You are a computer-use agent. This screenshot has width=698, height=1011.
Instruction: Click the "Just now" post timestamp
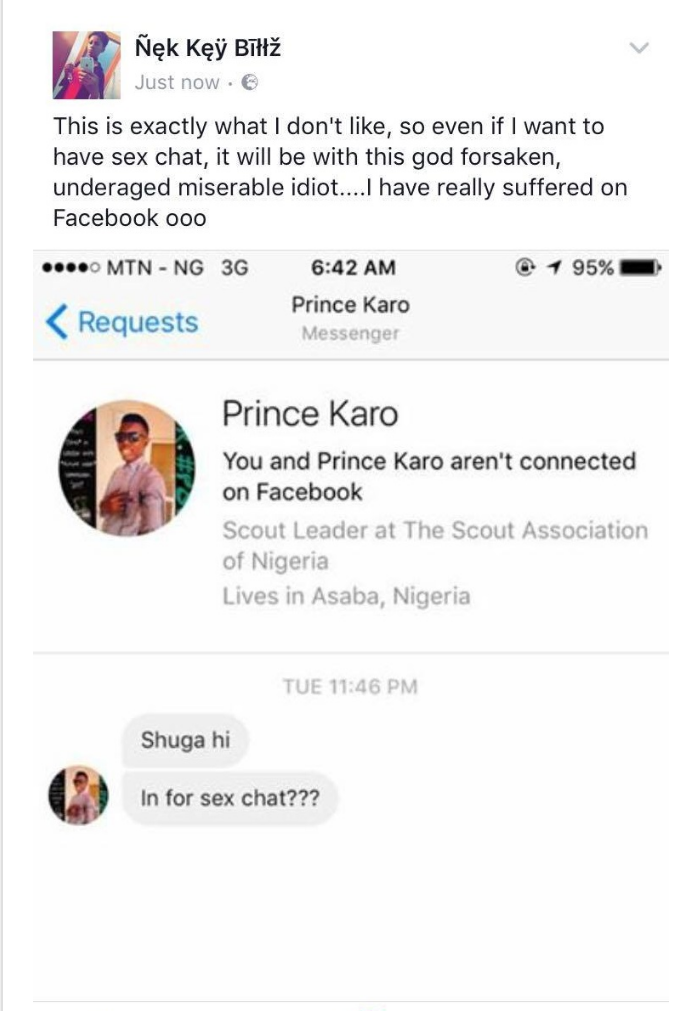(177, 83)
